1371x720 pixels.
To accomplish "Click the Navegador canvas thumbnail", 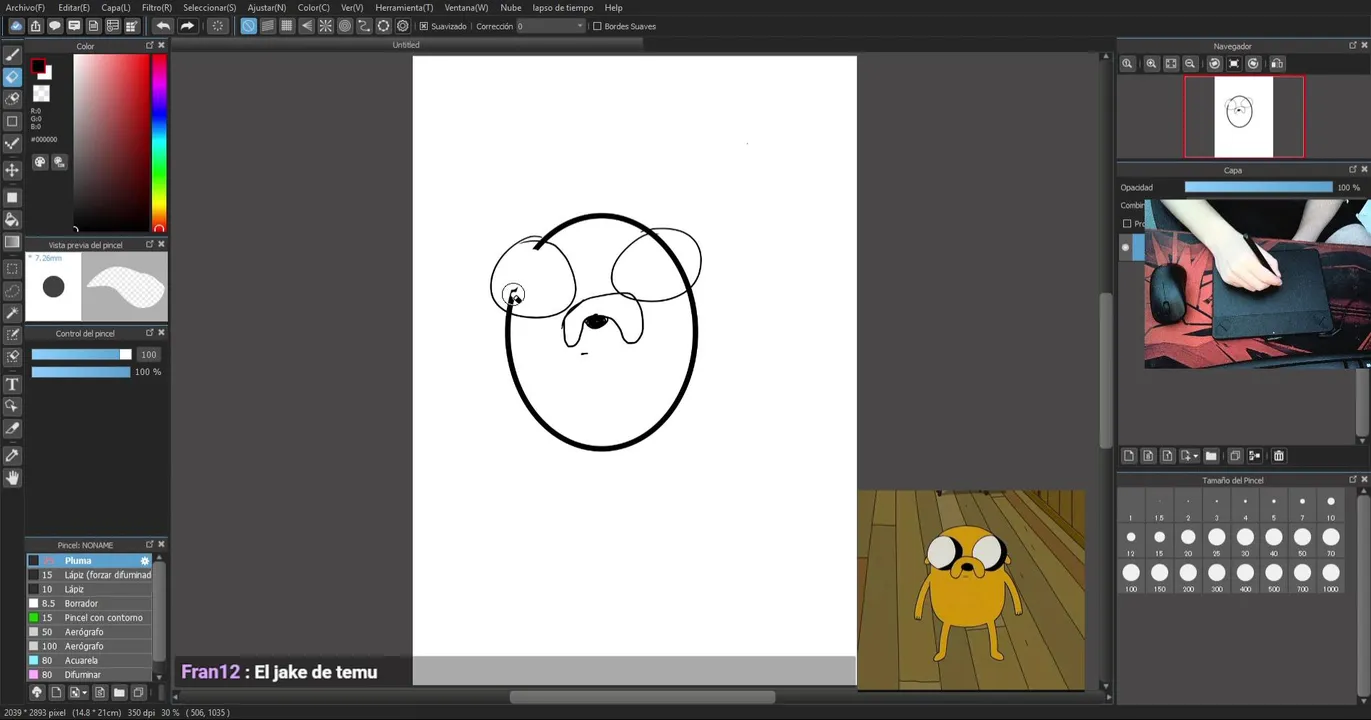I will coord(1244,117).
